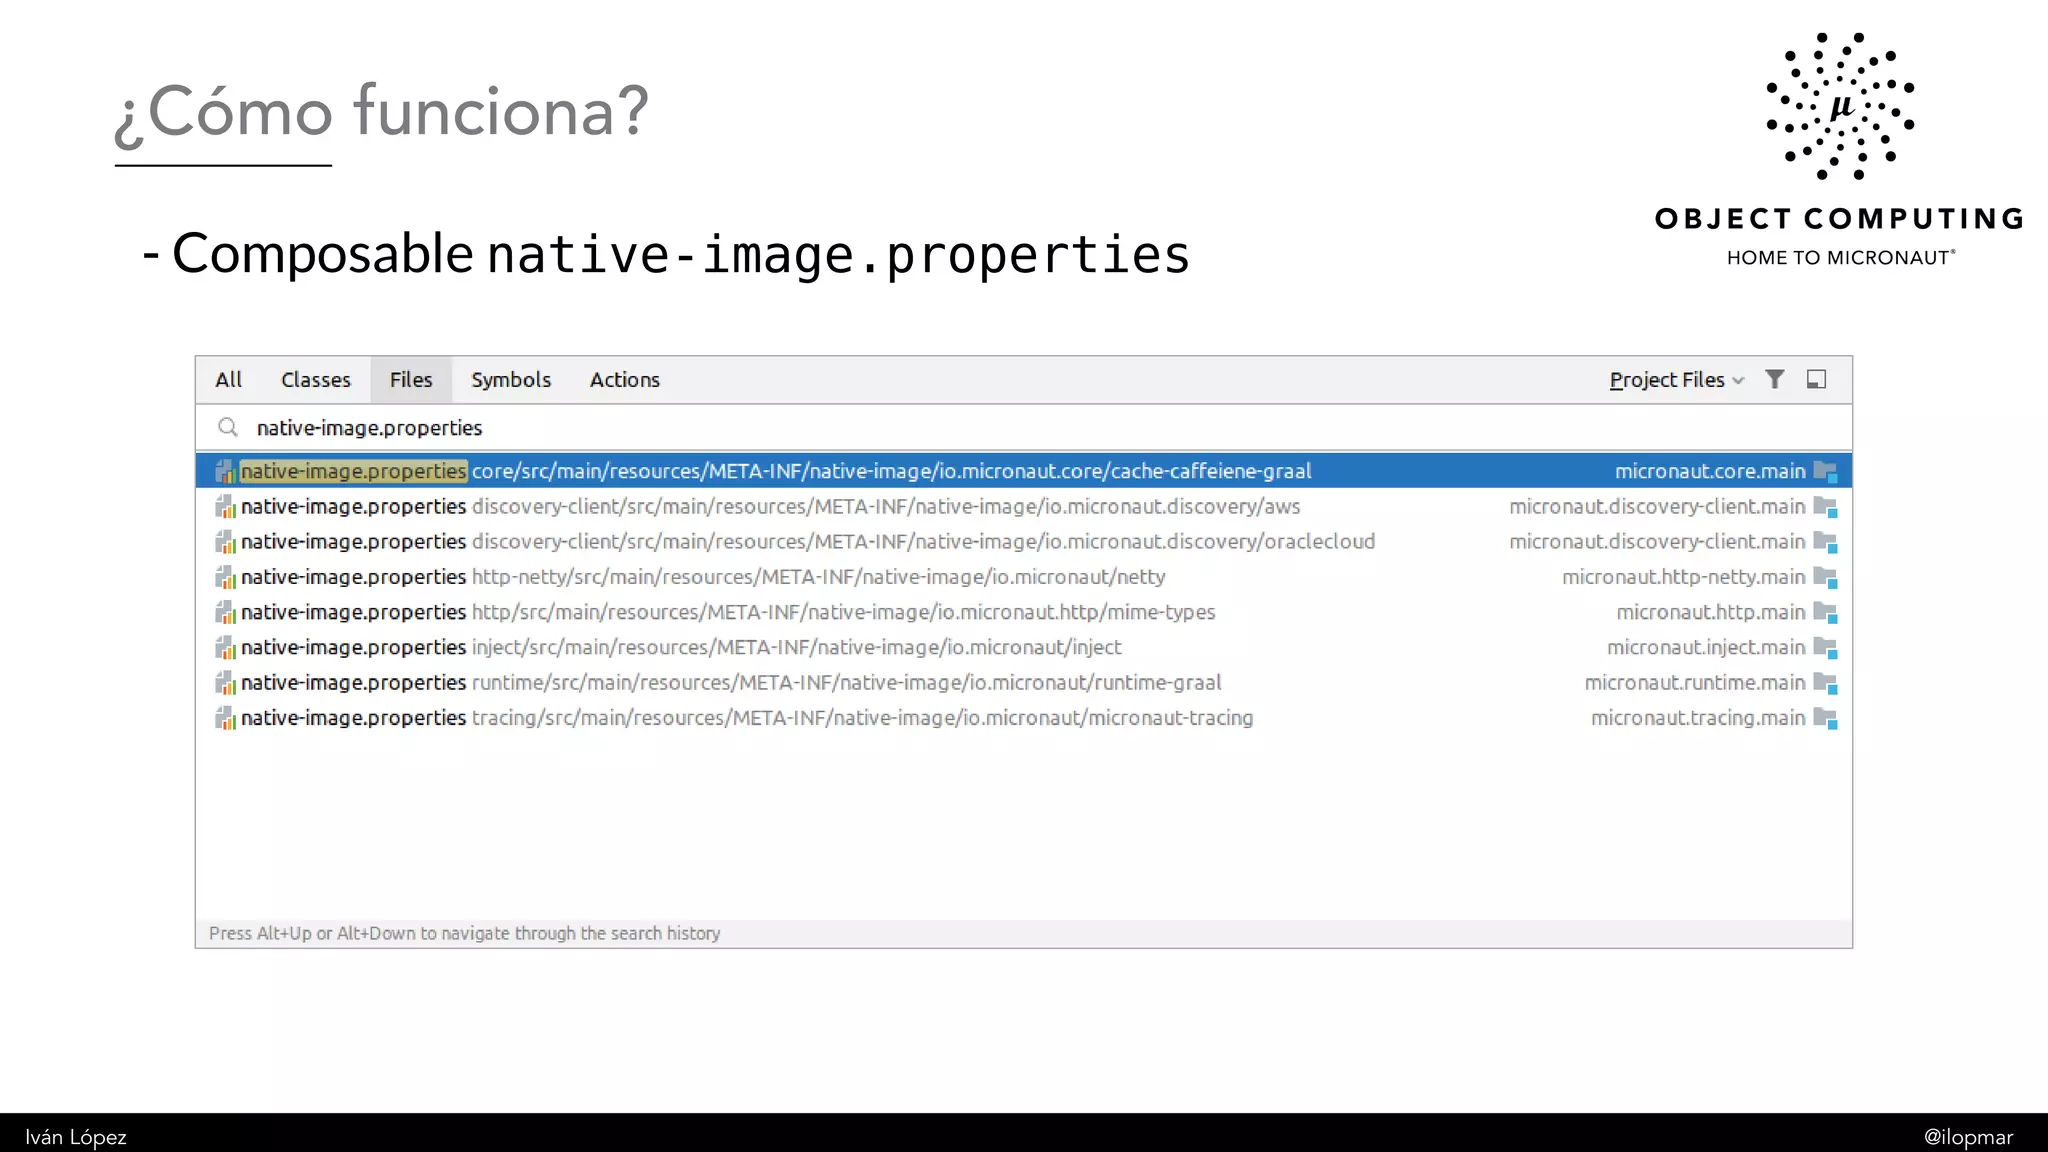The image size is (2048, 1152).
Task: Click module folder icon beside micronaut.http-netty.main
Action: (x=1826, y=577)
